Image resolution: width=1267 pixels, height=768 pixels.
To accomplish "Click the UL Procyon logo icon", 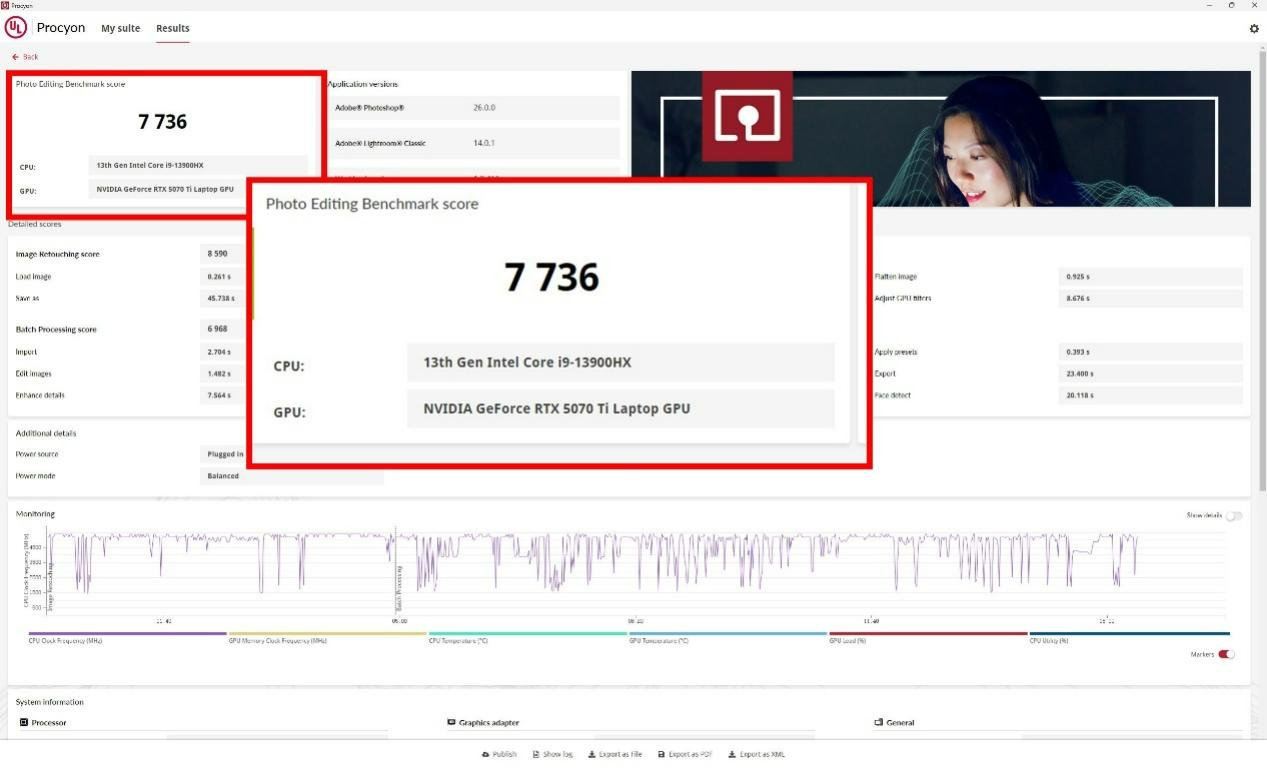I will click(16, 28).
